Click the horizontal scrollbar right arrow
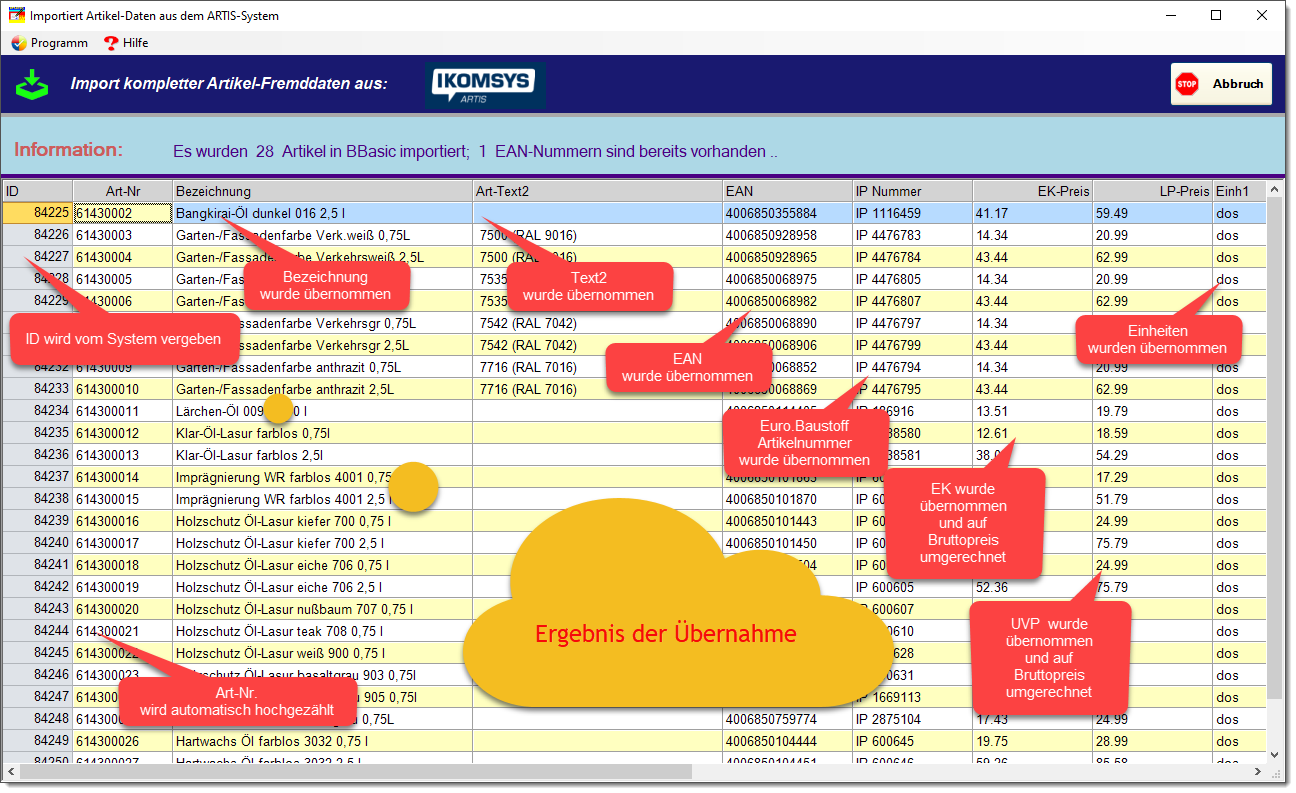This screenshot has height=793, width=1296. 1258,772
